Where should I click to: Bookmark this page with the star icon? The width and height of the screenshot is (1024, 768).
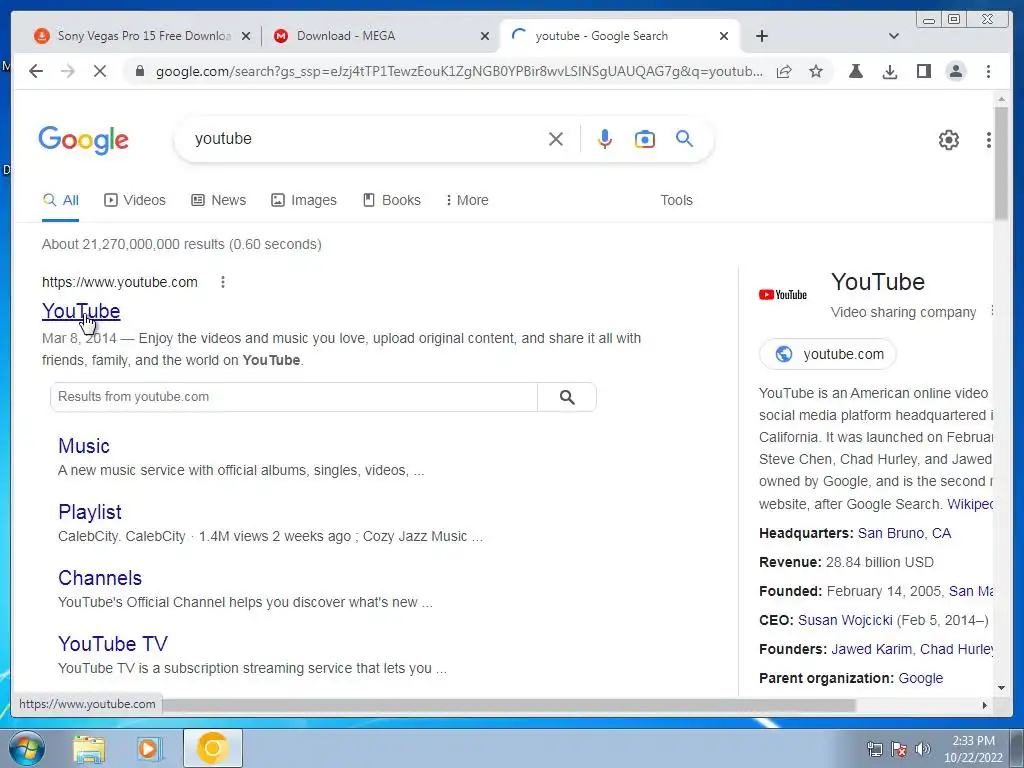click(x=816, y=71)
